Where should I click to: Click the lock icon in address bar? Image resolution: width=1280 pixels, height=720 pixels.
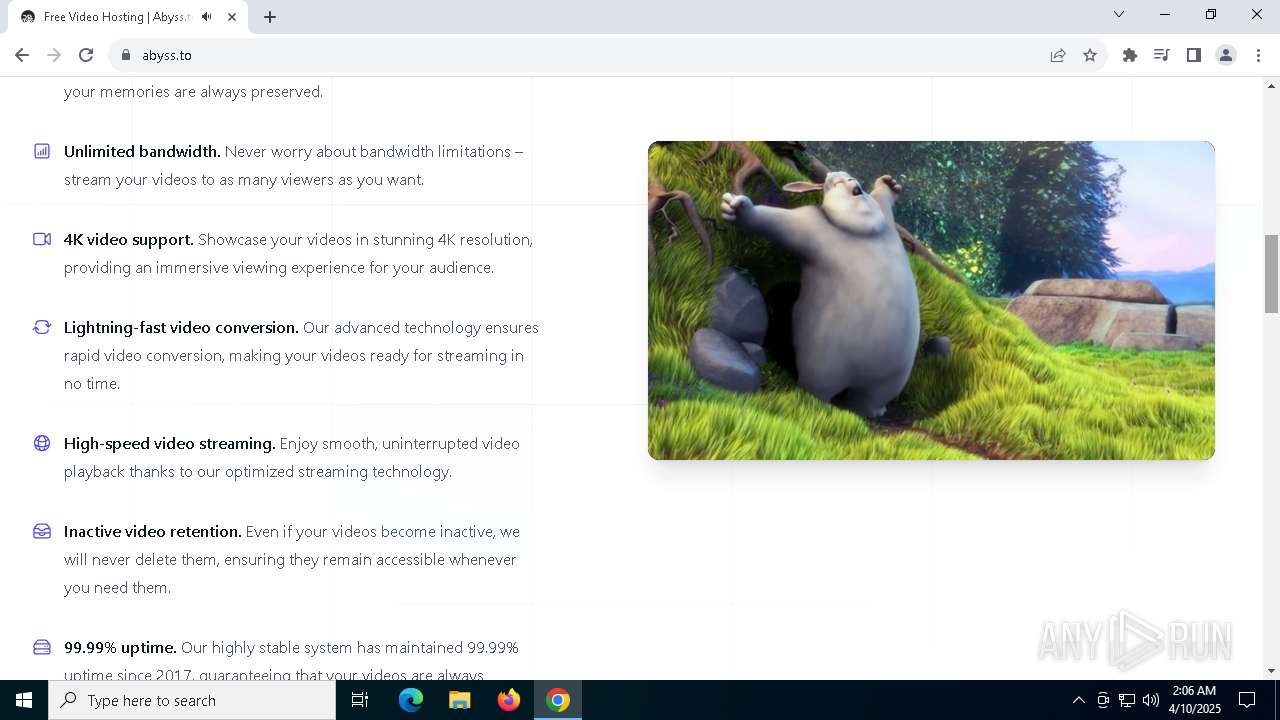126,55
